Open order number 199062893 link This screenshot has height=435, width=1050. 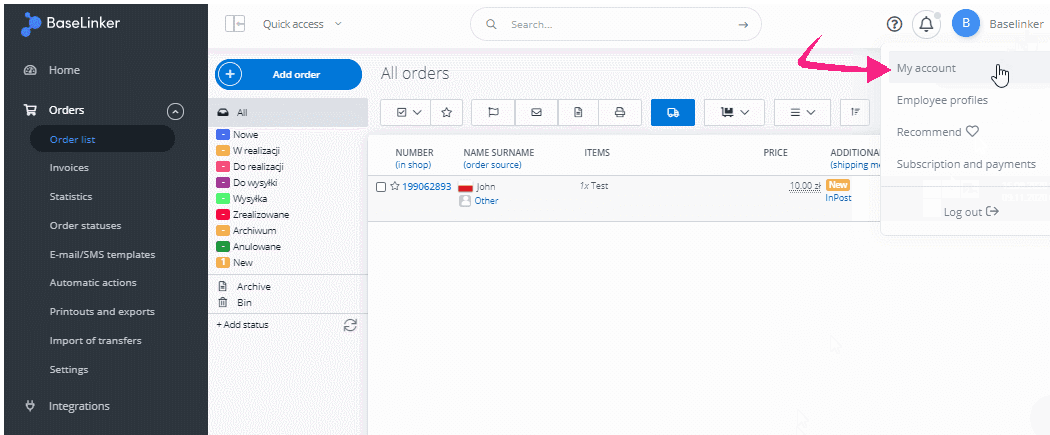click(x=426, y=187)
